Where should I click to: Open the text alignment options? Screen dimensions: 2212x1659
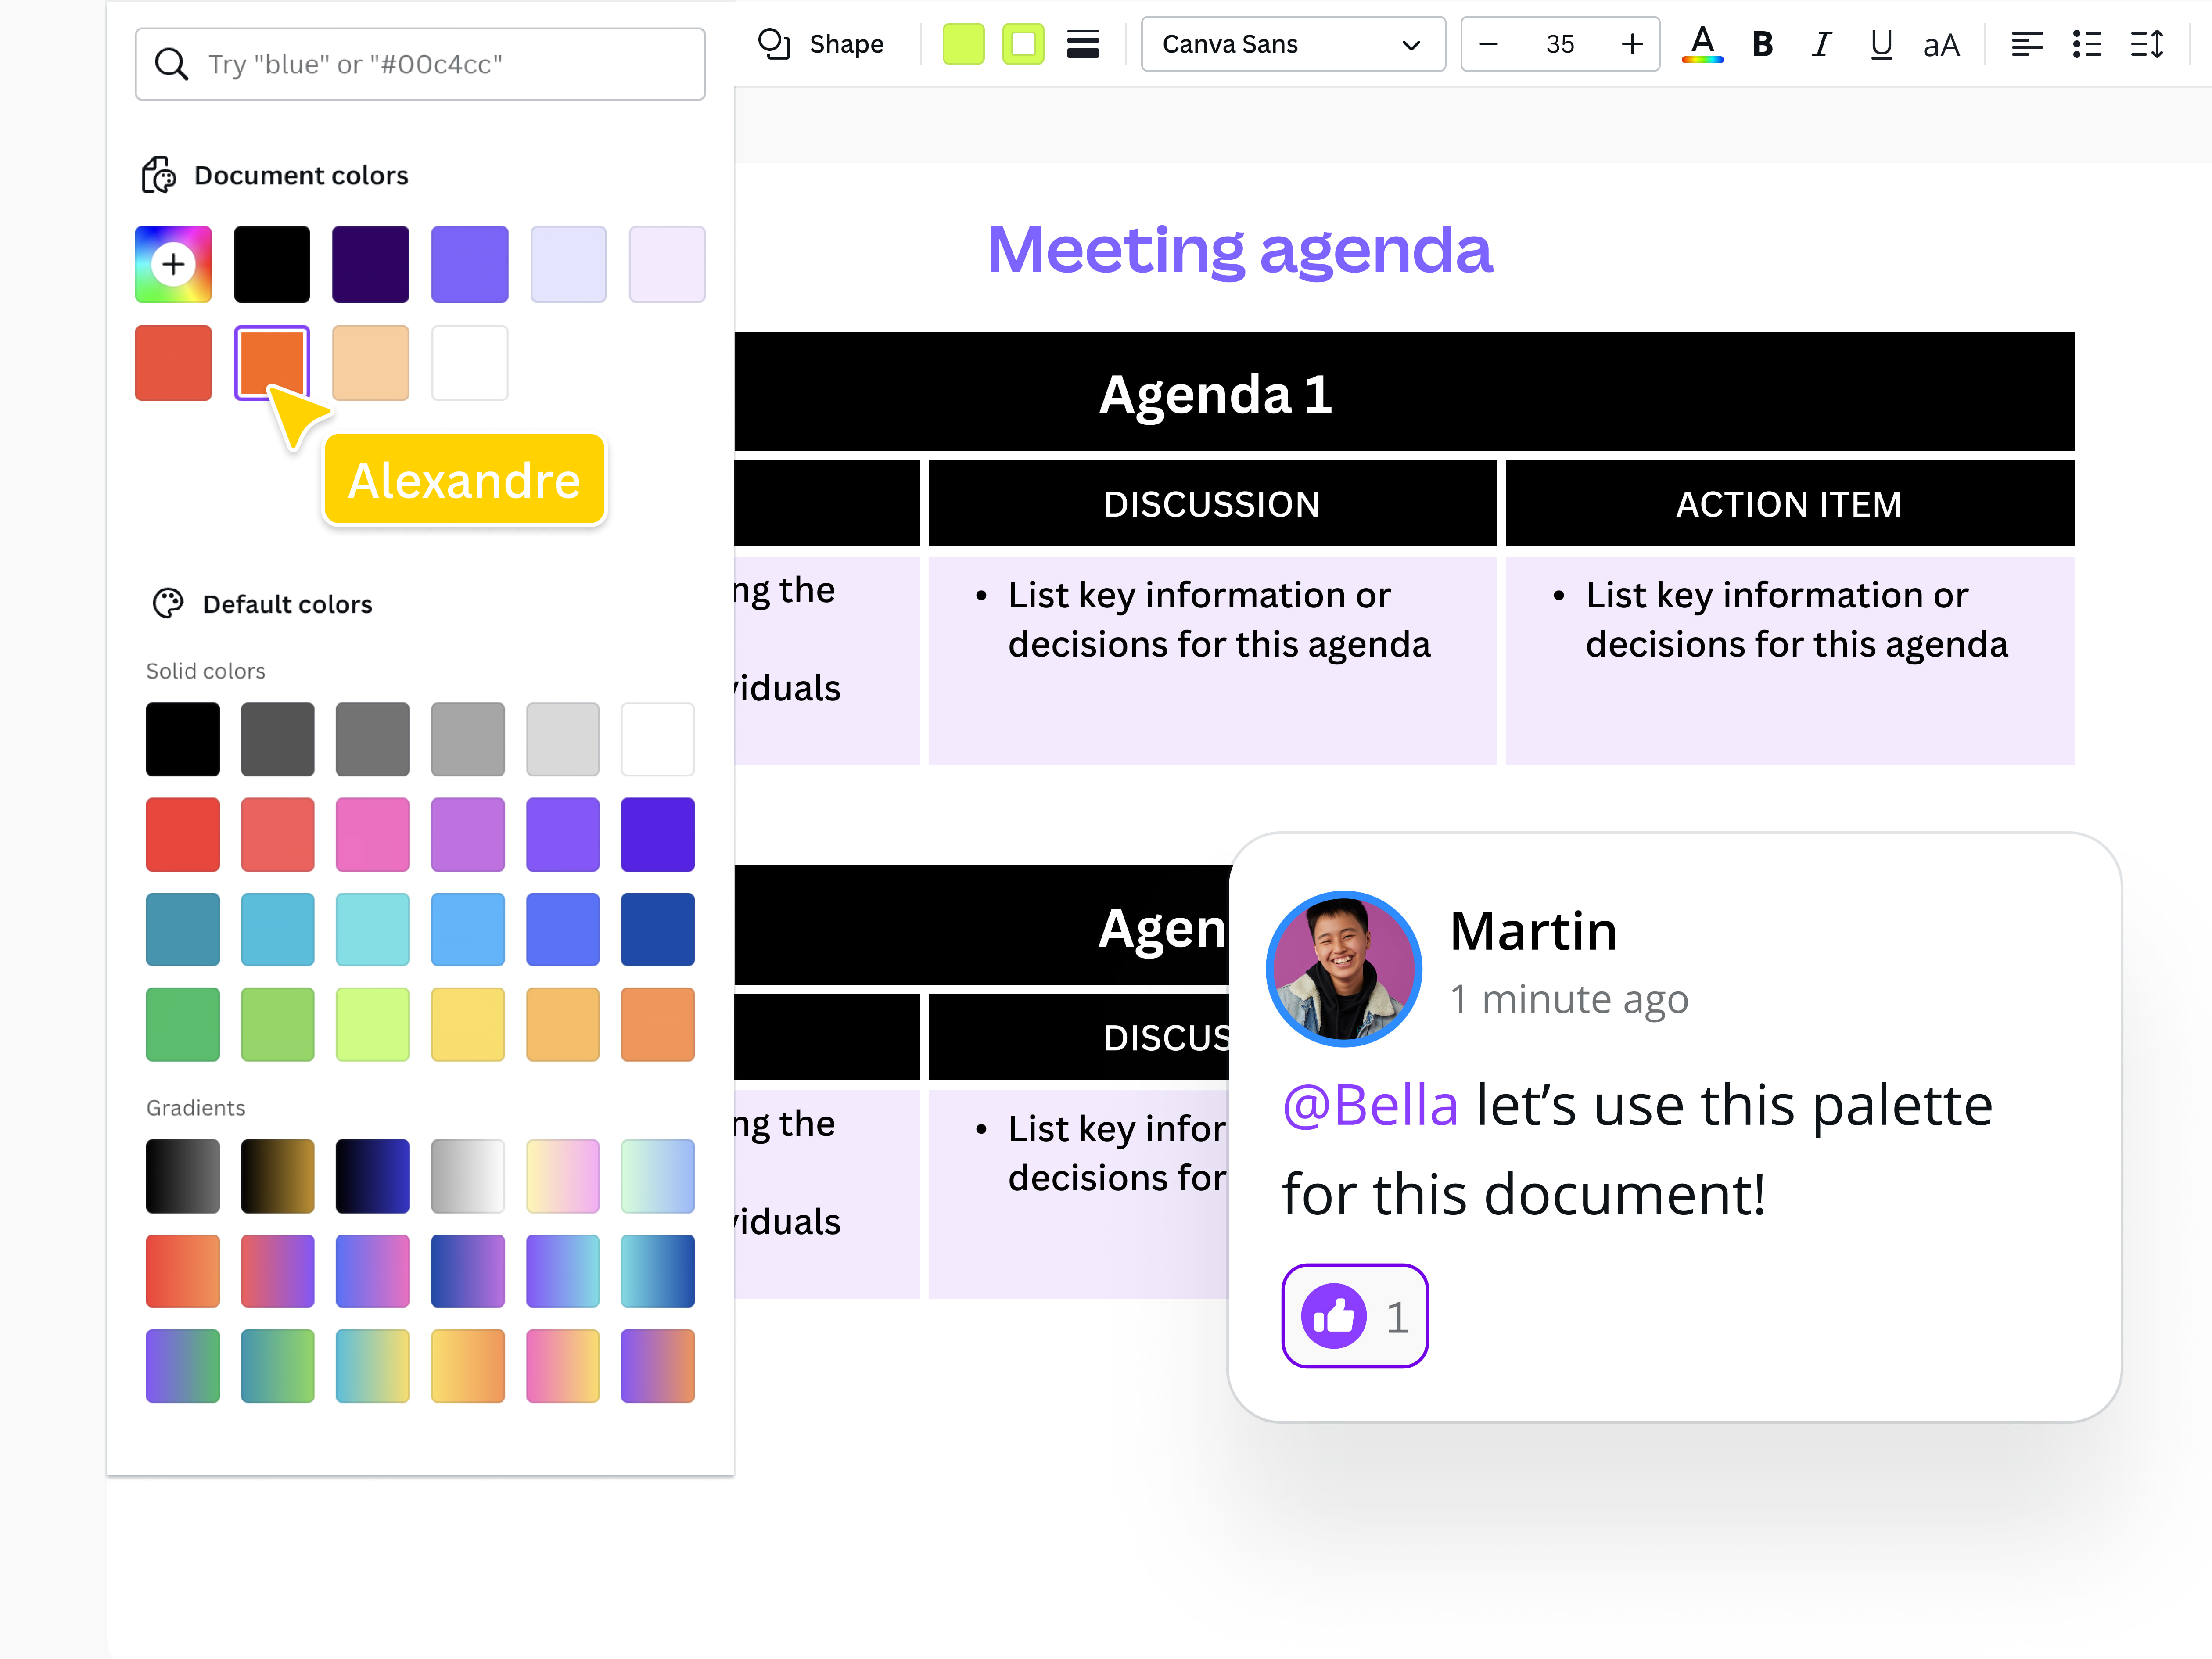click(2027, 44)
